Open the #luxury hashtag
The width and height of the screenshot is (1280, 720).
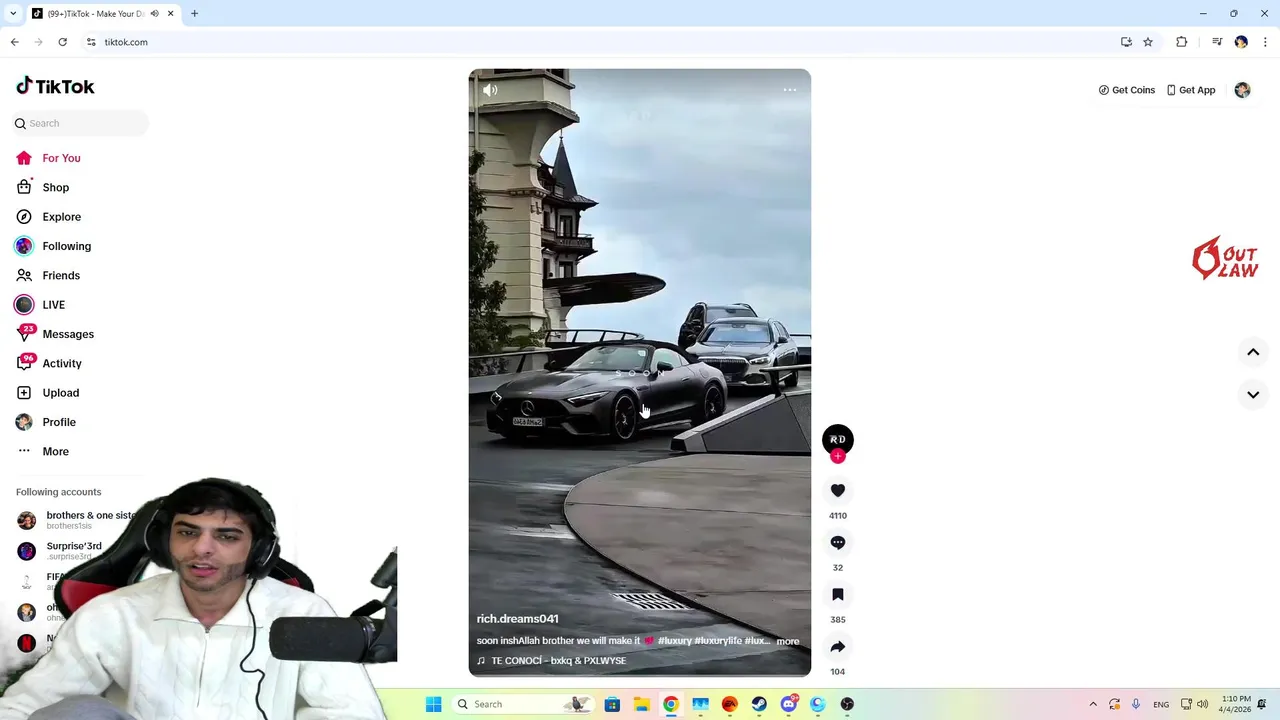pyautogui.click(x=675, y=641)
